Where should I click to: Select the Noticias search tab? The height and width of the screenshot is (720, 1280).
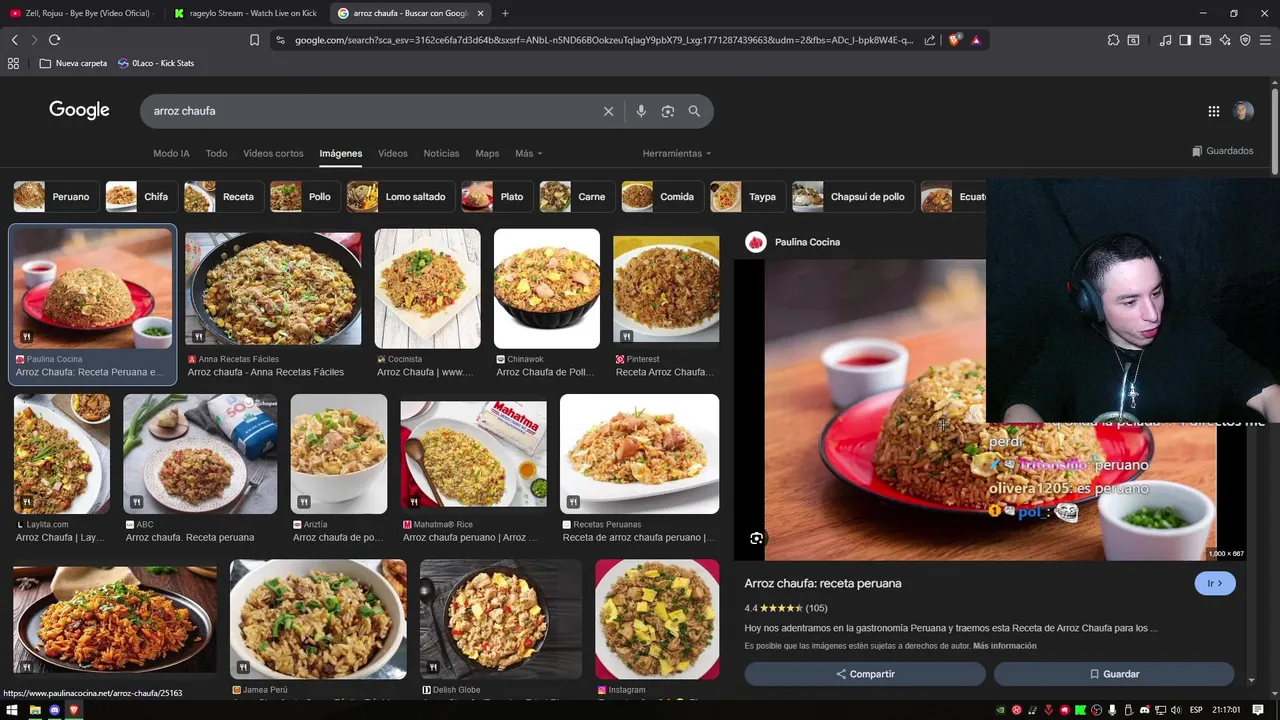pyautogui.click(x=441, y=154)
